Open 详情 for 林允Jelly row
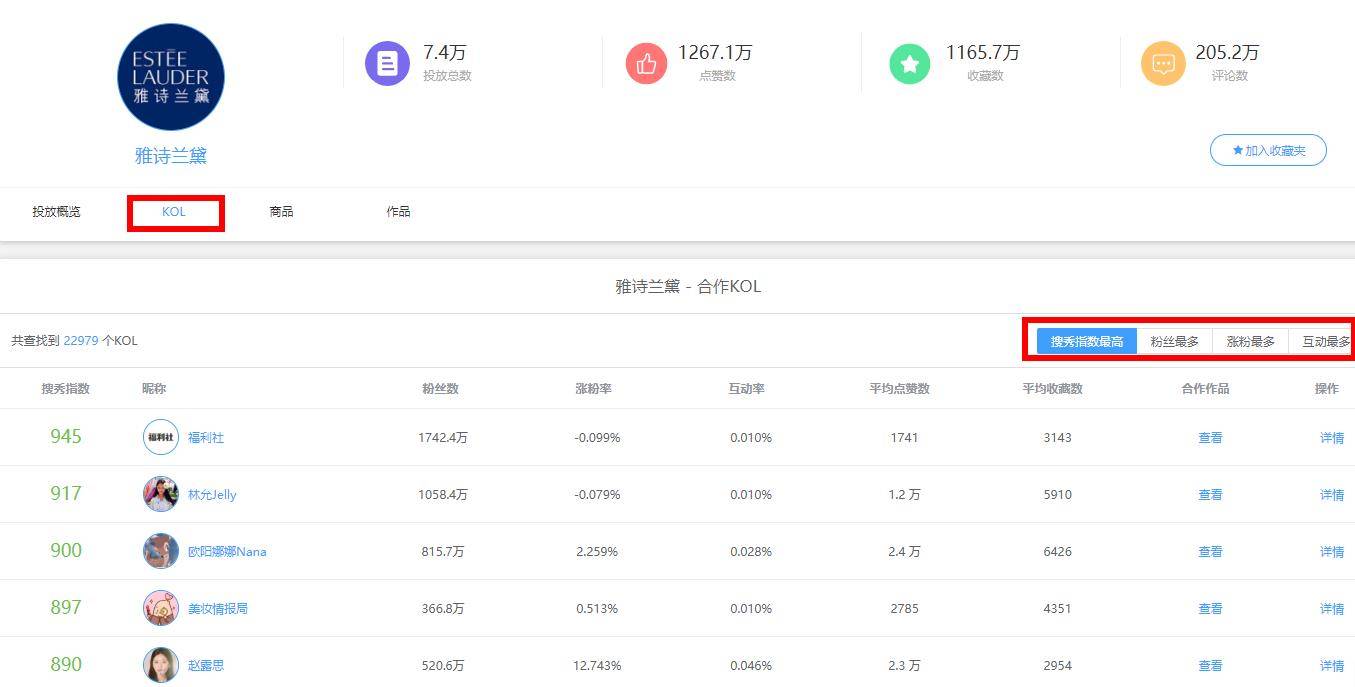The image size is (1355, 687). click(1332, 495)
